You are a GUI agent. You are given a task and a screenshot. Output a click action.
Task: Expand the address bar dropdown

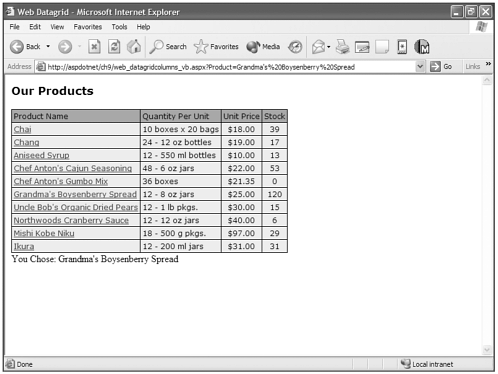(x=420, y=67)
